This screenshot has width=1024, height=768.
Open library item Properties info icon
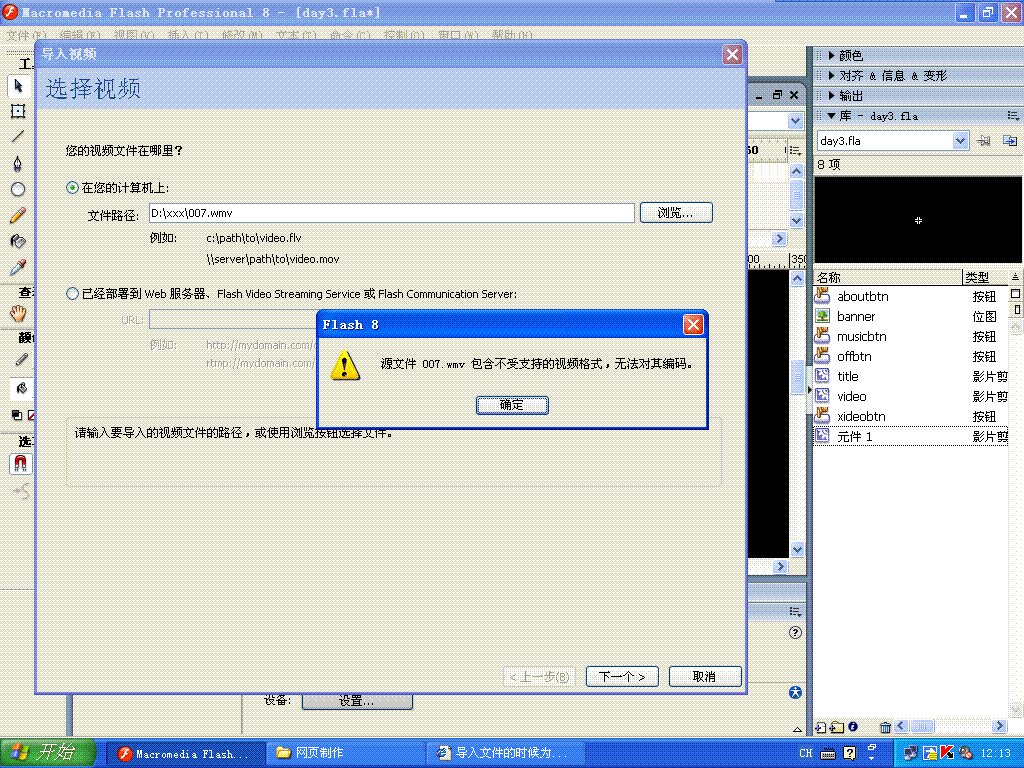click(853, 726)
